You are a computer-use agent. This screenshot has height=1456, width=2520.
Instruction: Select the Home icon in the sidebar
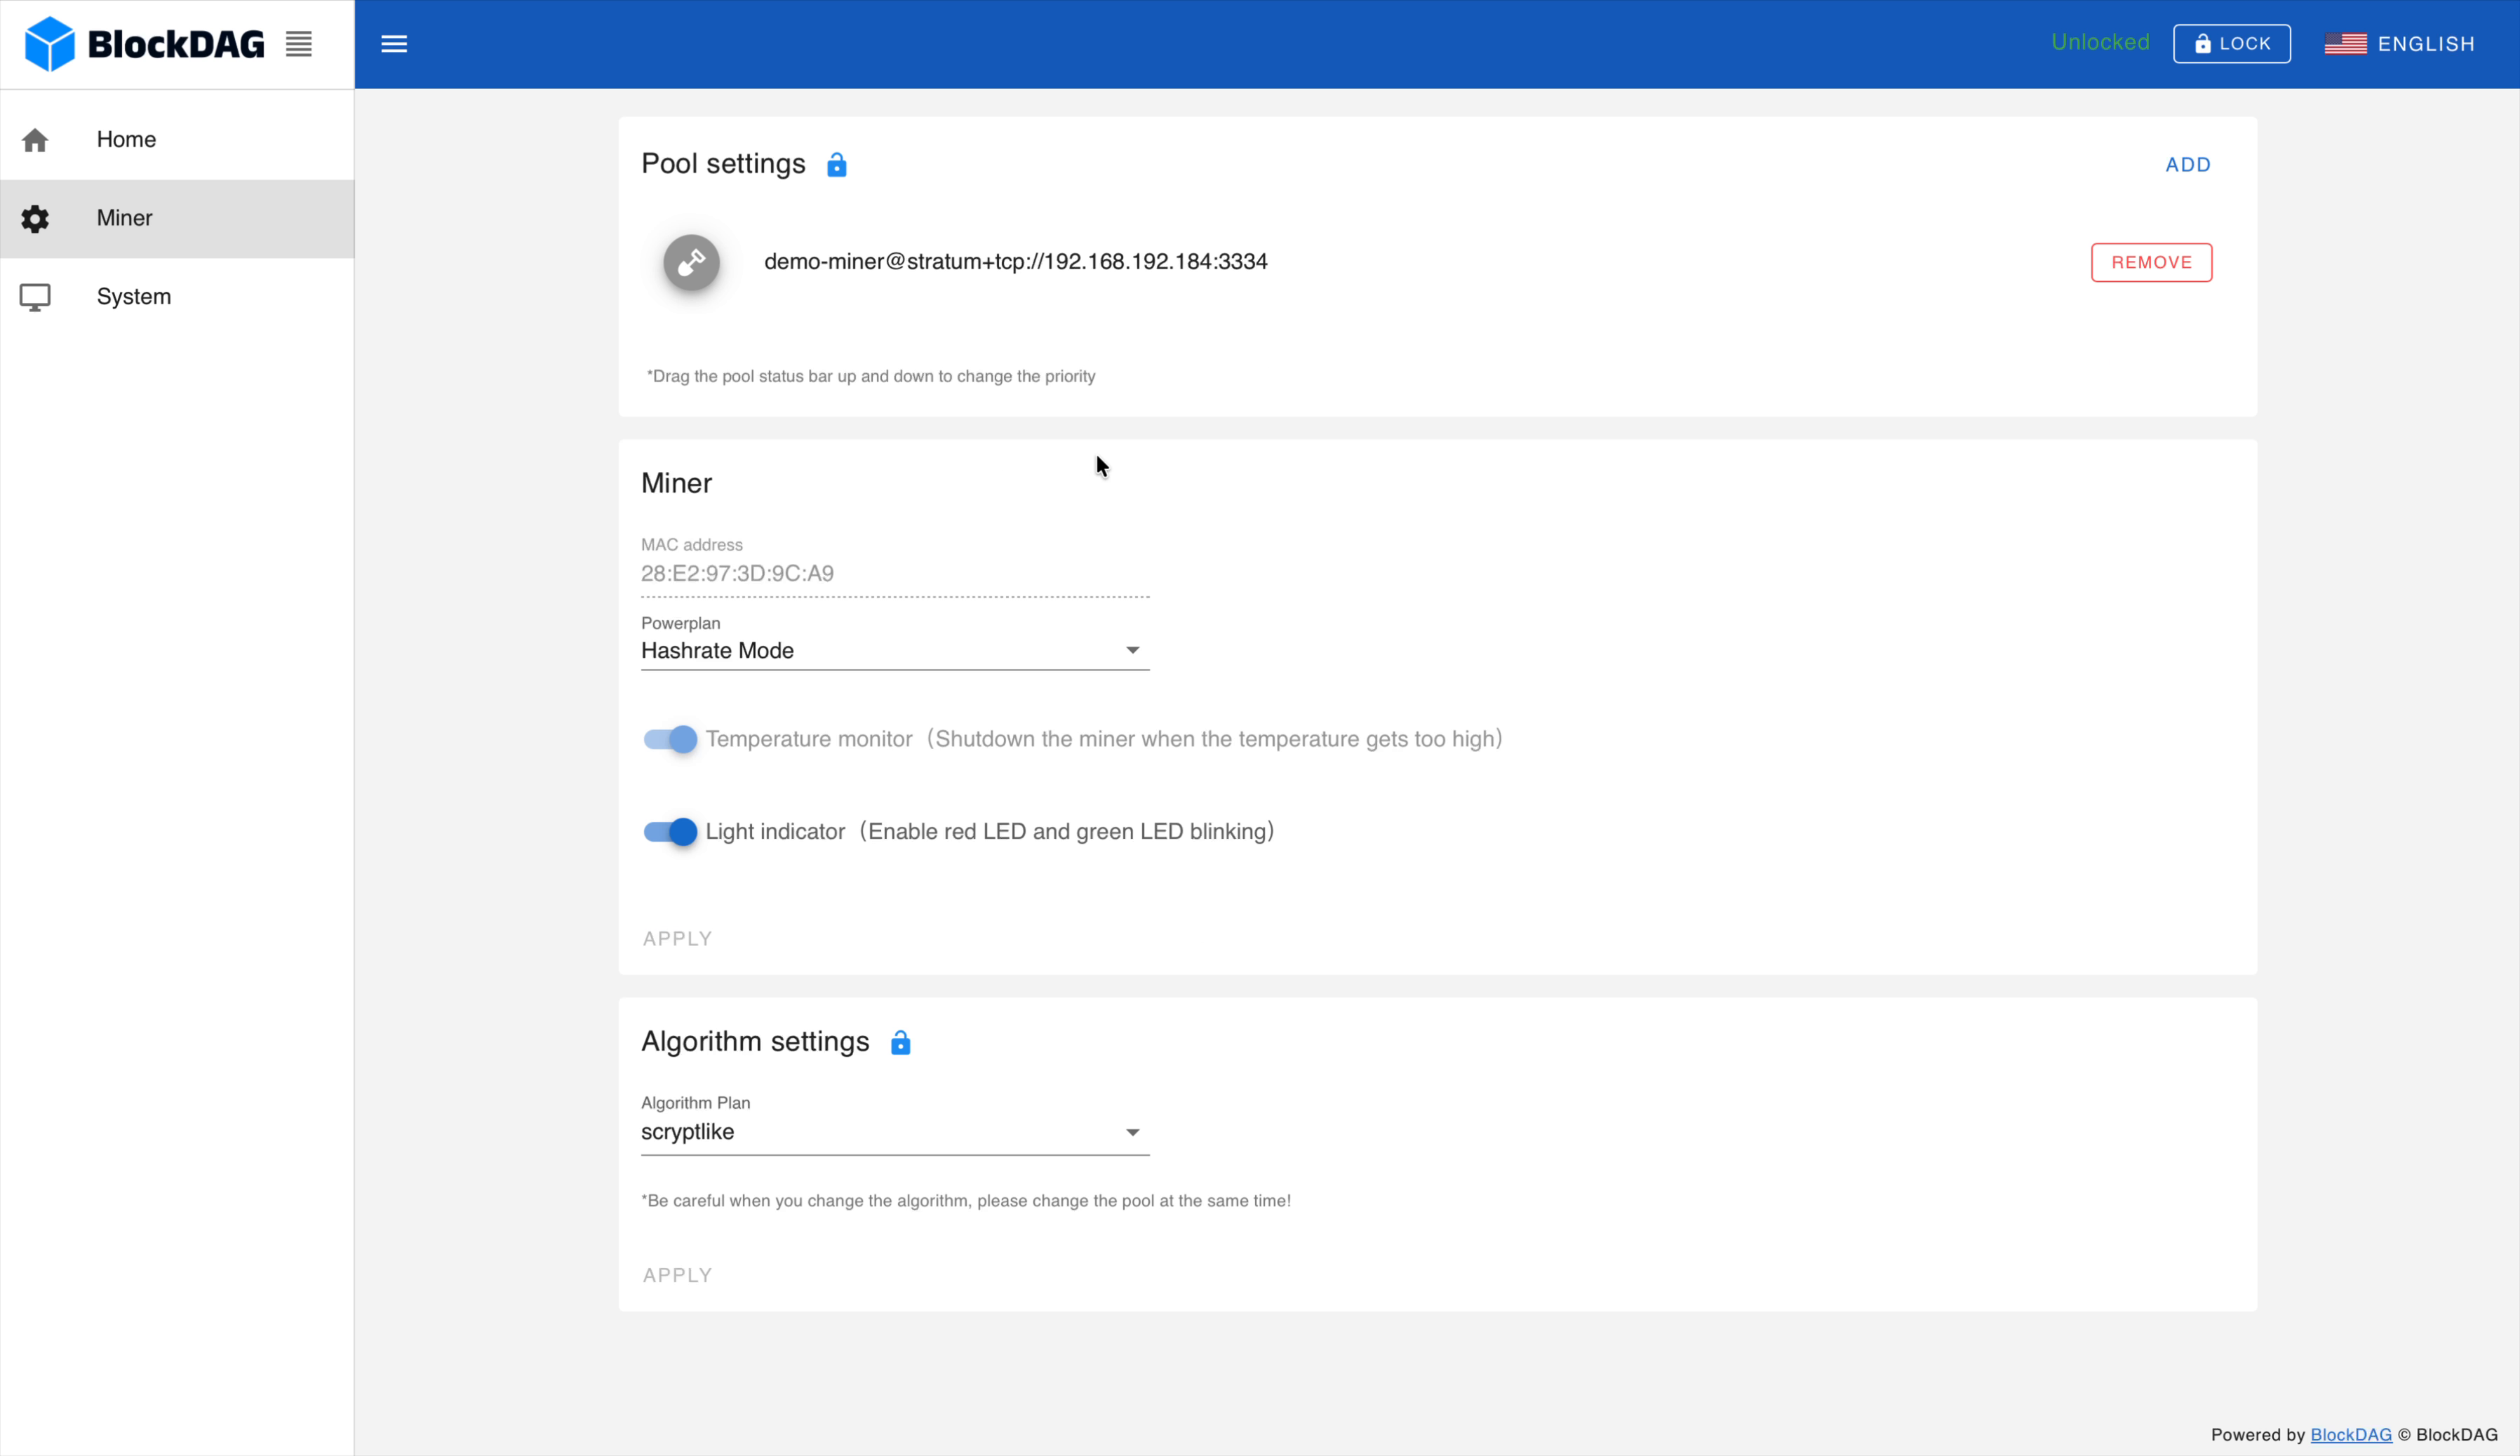[36, 139]
